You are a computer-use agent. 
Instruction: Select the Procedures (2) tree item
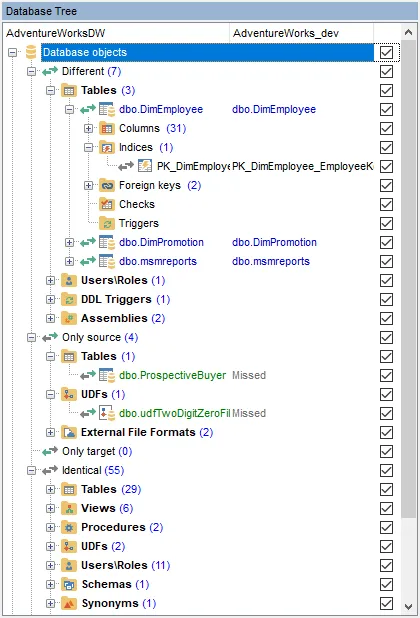click(122, 527)
